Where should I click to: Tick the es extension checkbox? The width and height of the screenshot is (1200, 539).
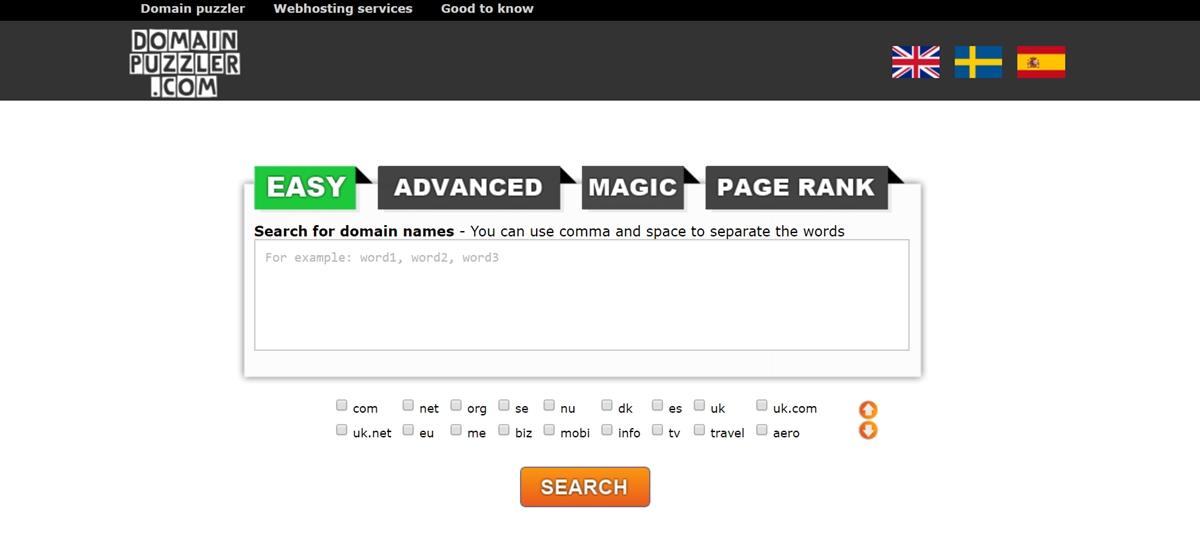point(658,406)
